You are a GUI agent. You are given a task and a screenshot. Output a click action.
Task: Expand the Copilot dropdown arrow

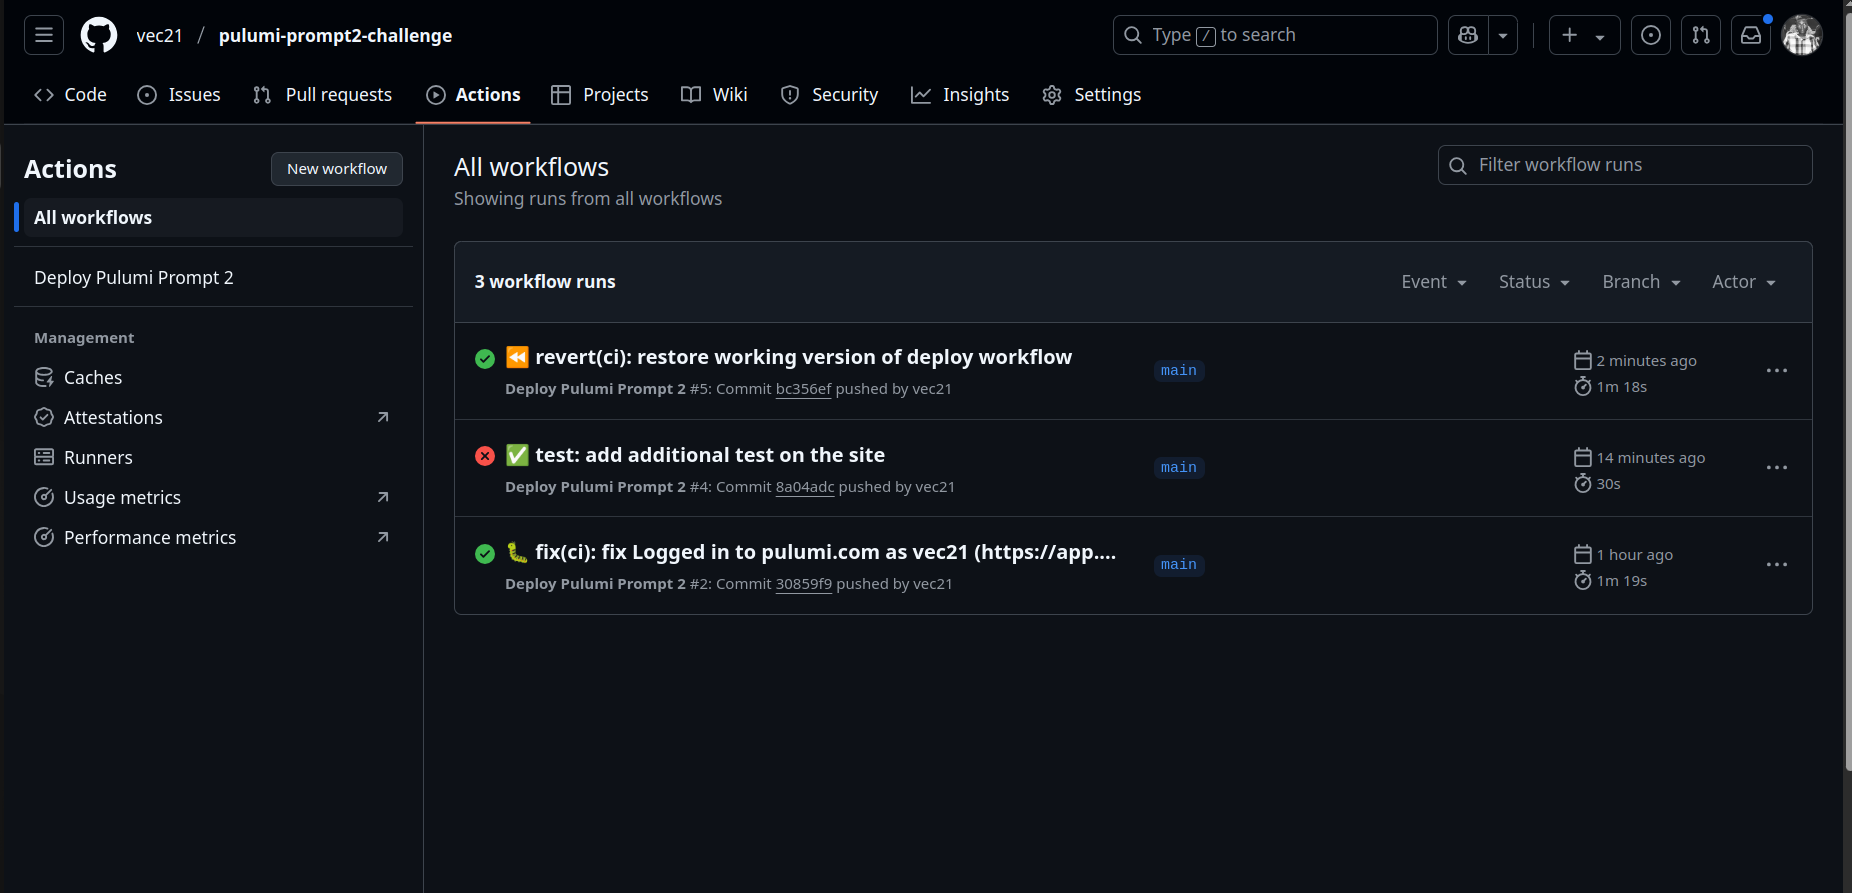tap(1503, 35)
